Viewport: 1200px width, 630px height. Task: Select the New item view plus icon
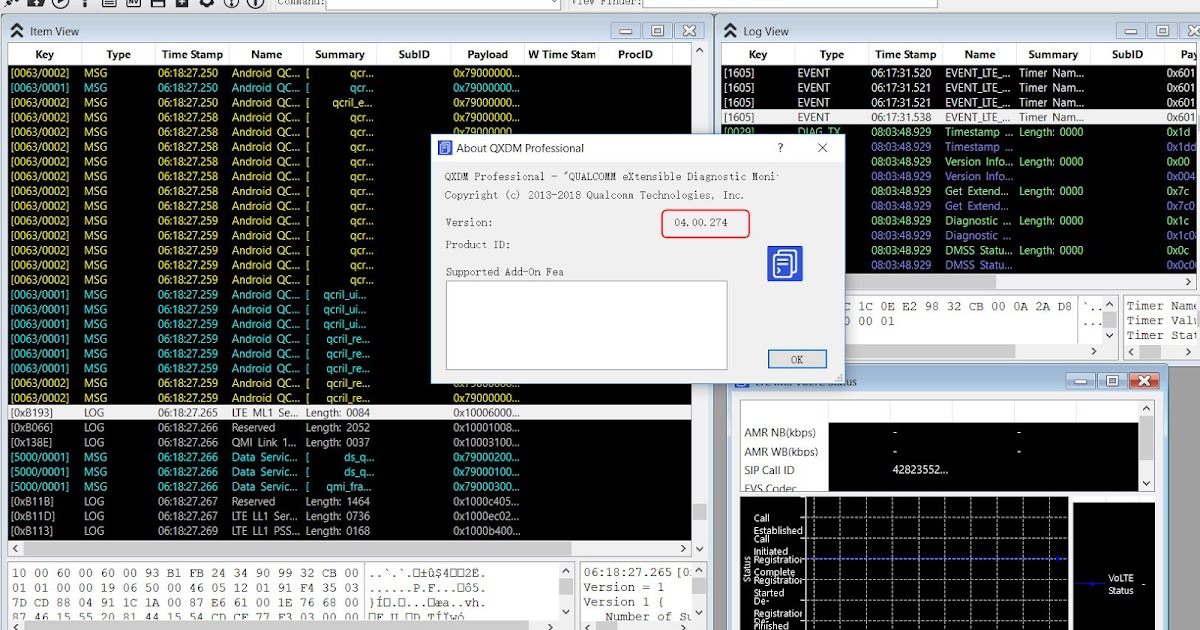coord(181,4)
